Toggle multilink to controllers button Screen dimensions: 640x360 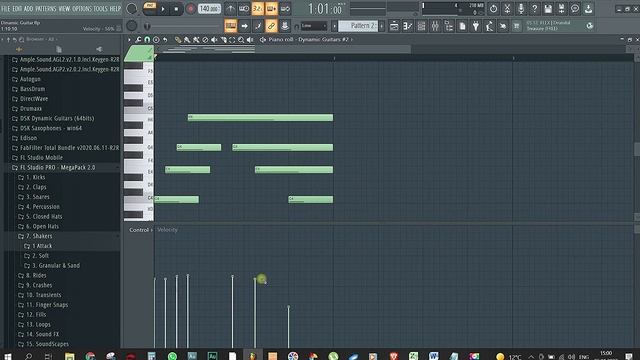tap(284, 26)
